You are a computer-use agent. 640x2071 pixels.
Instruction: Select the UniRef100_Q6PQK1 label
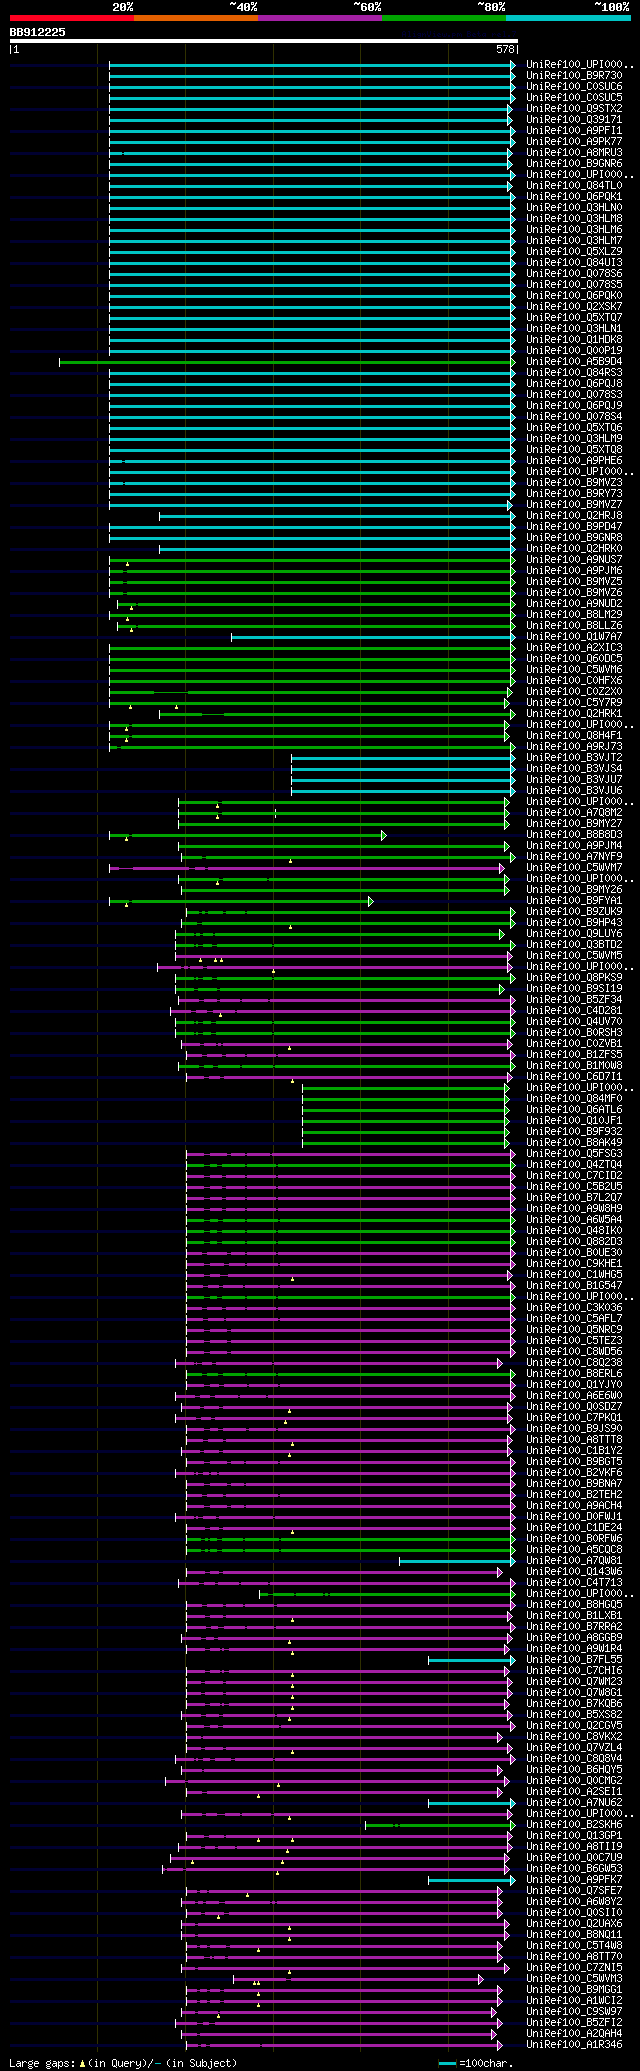574,196
